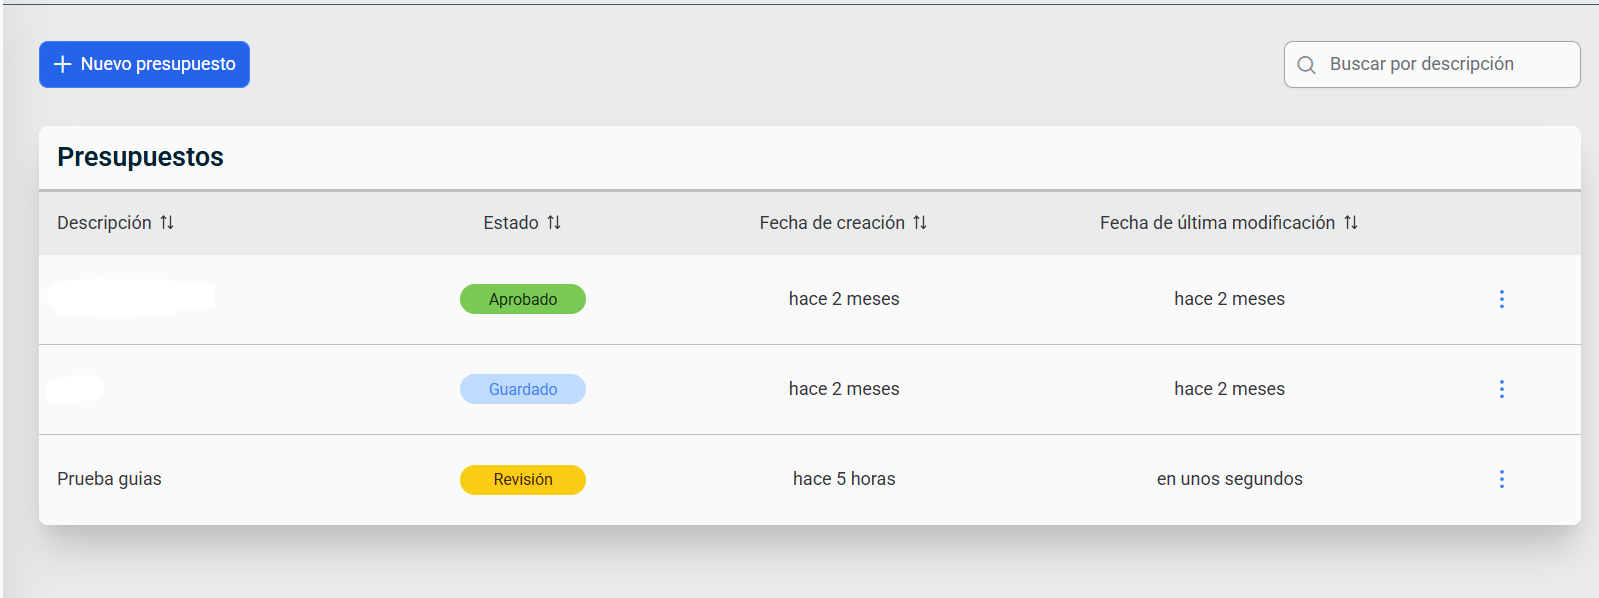Open the three-dot menu of the Guardado row
The image size is (1599, 598).
coord(1502,389)
